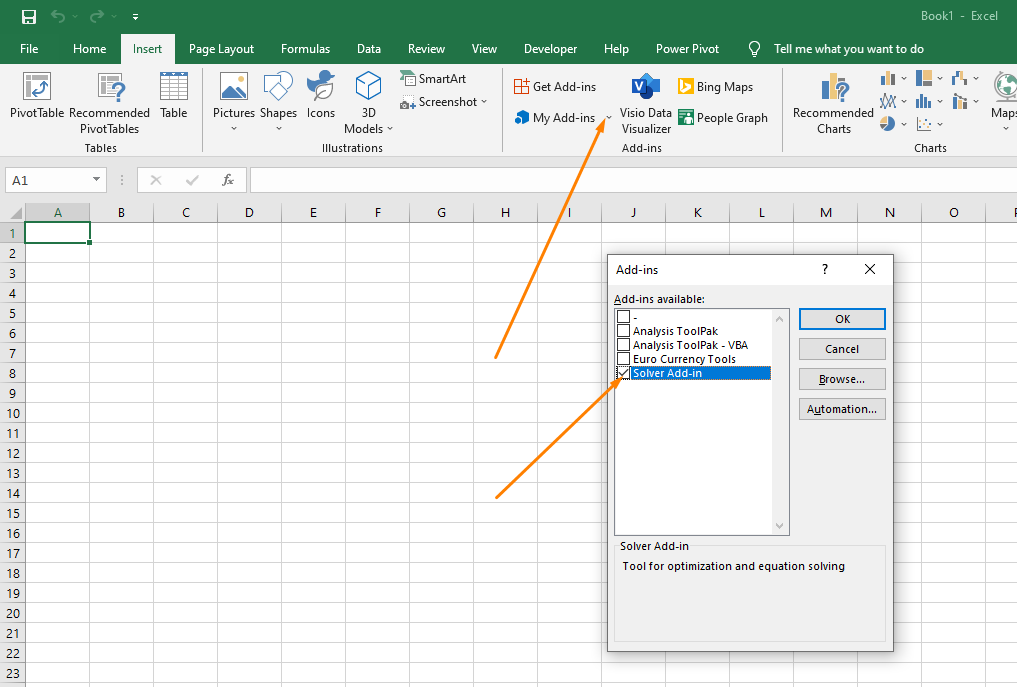The height and width of the screenshot is (687, 1017).
Task: Uncheck the Solver Add-in checkbox
Action: pos(623,373)
